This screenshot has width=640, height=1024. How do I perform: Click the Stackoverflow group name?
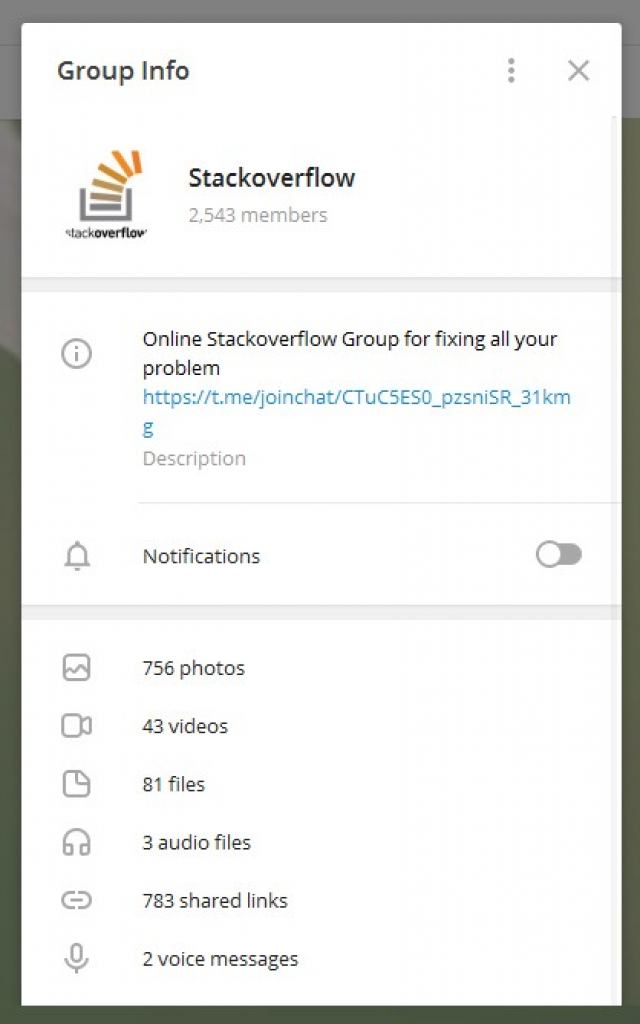click(272, 178)
